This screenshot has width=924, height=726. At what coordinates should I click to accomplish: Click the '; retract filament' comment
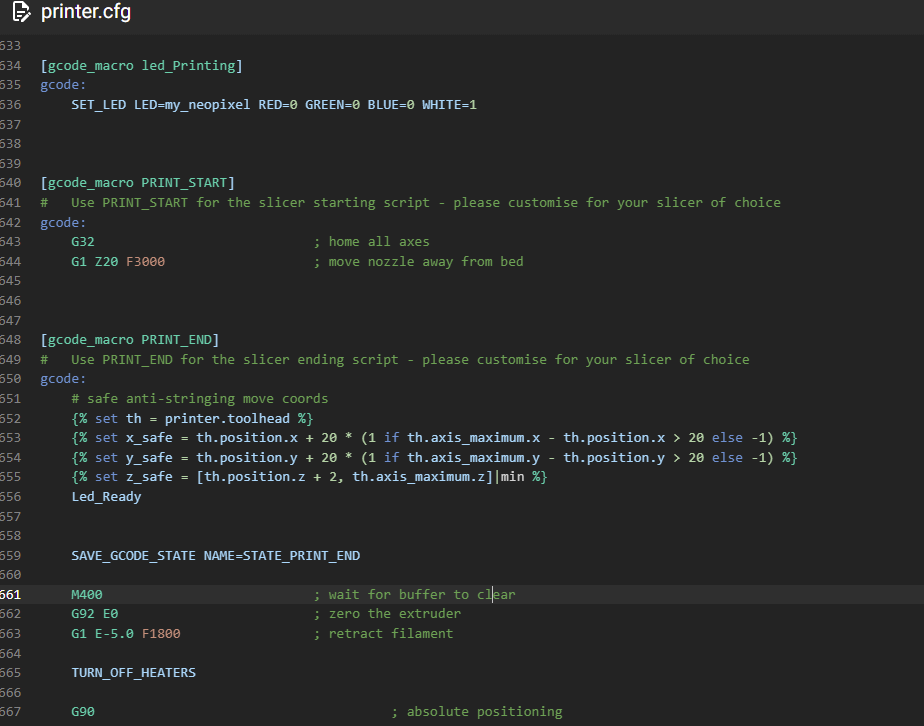point(383,634)
